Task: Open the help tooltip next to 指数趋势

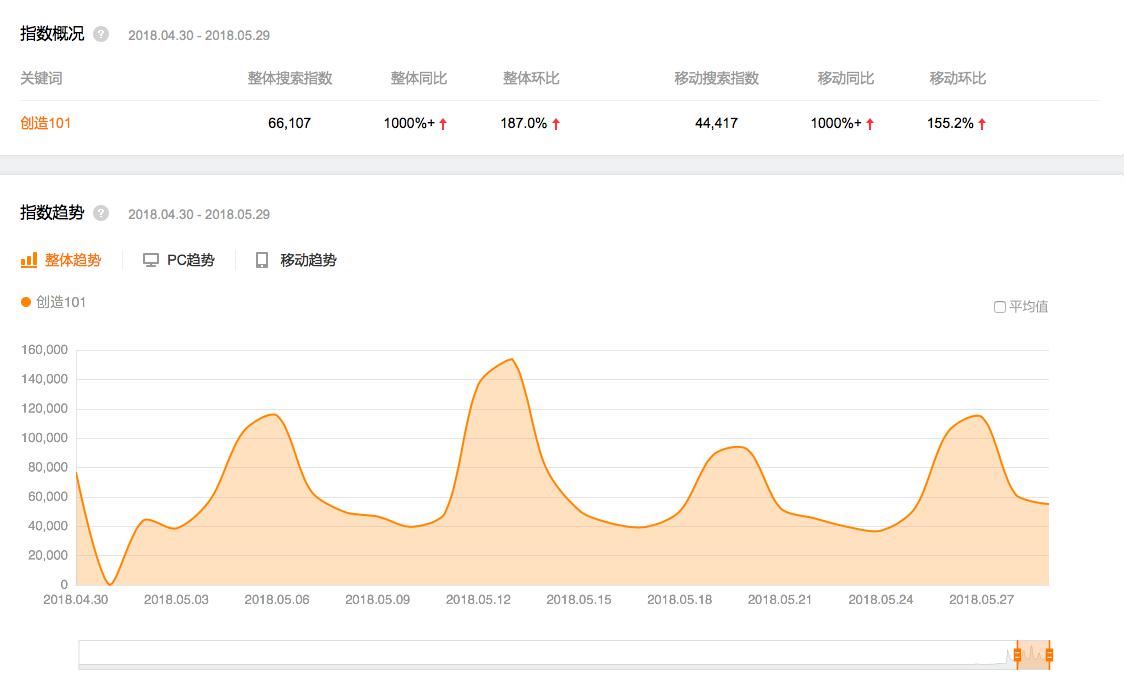Action: tap(101, 213)
